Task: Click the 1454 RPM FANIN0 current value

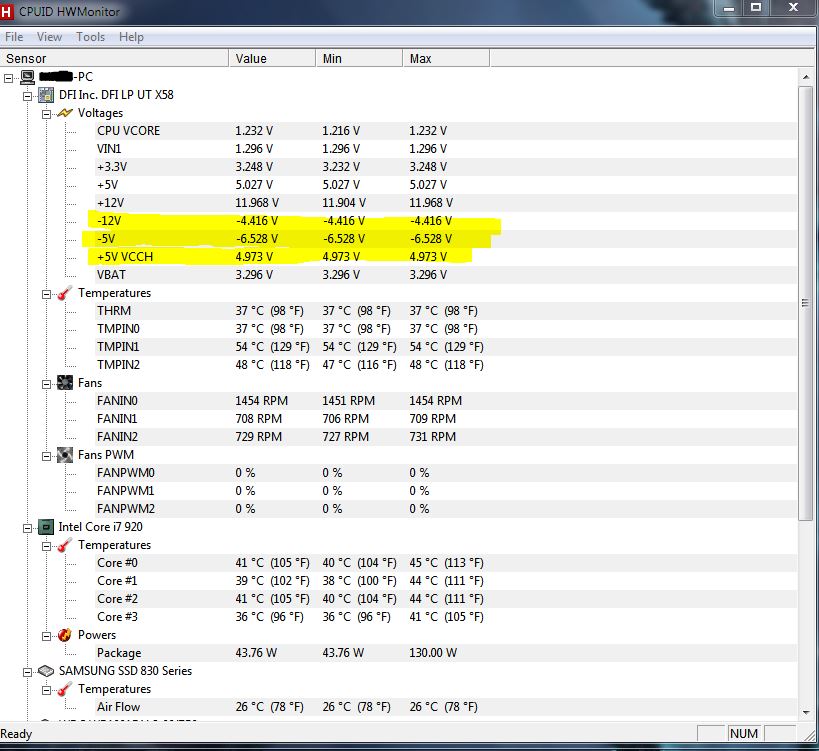Action: [261, 401]
